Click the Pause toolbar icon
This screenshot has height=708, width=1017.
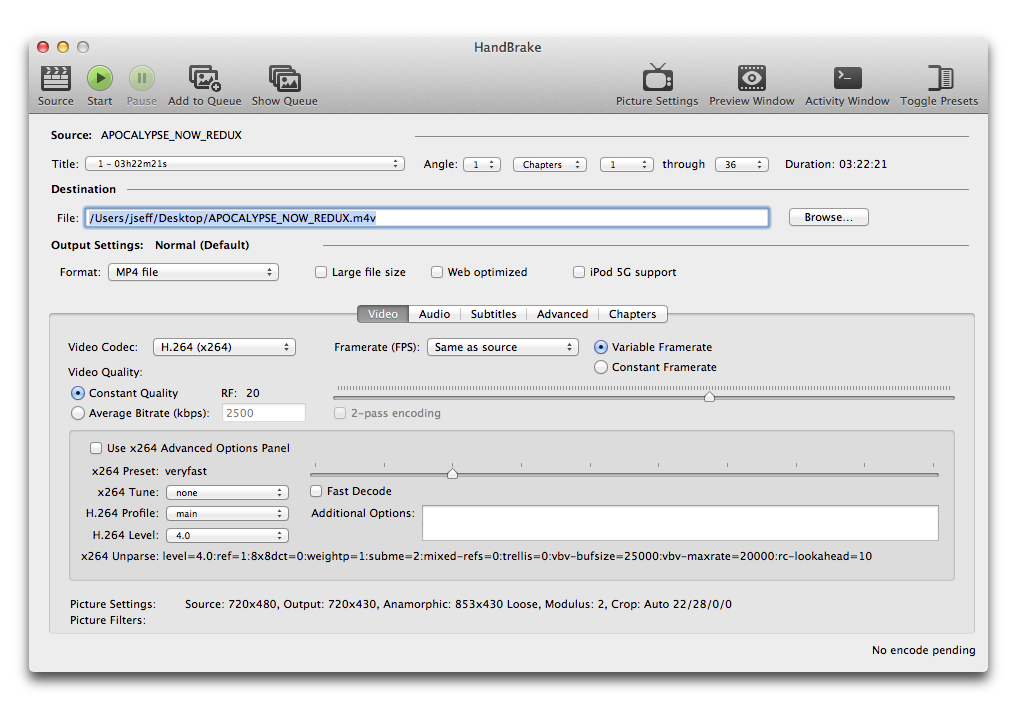[141, 78]
